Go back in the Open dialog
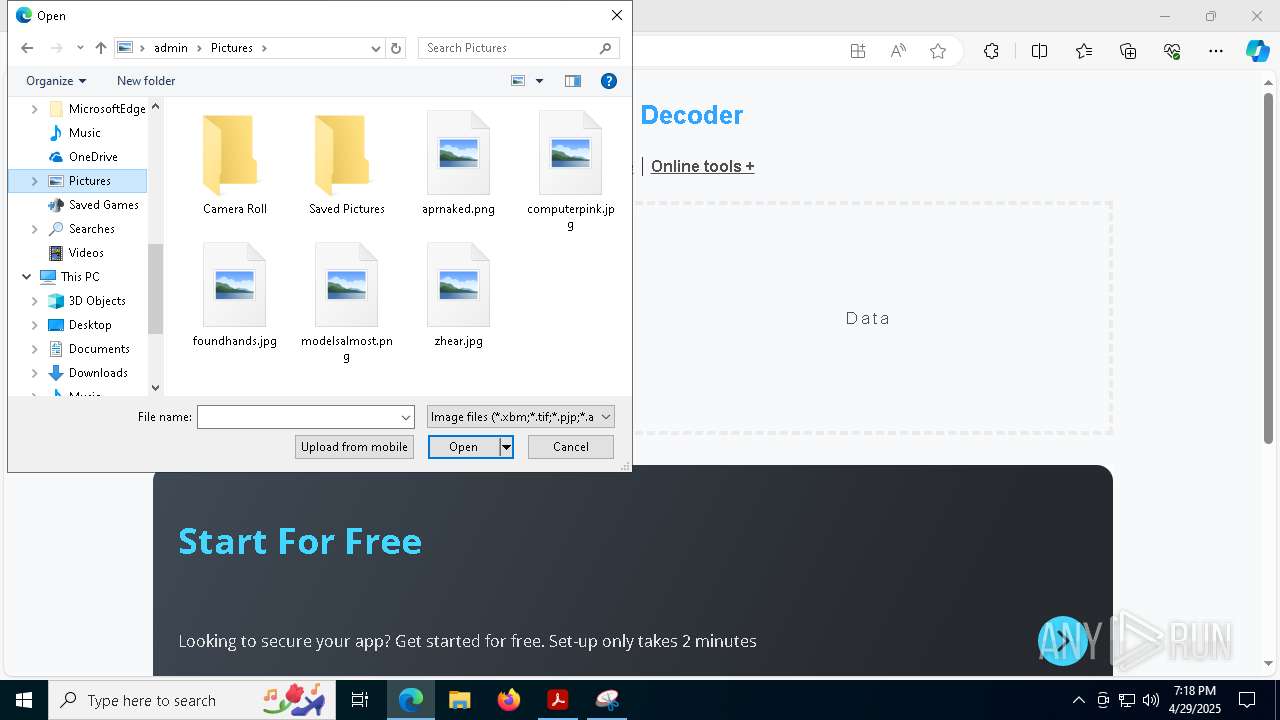 [27, 48]
